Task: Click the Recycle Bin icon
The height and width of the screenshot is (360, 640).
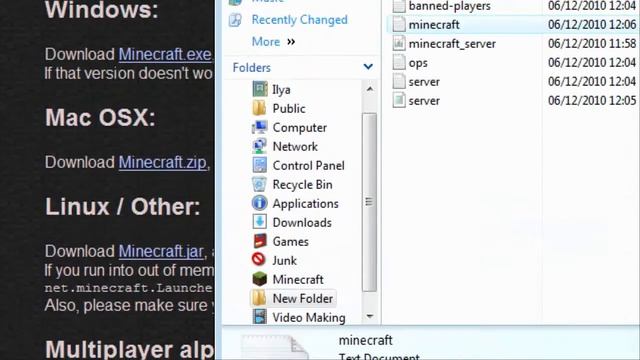Action: pyautogui.click(x=260, y=184)
